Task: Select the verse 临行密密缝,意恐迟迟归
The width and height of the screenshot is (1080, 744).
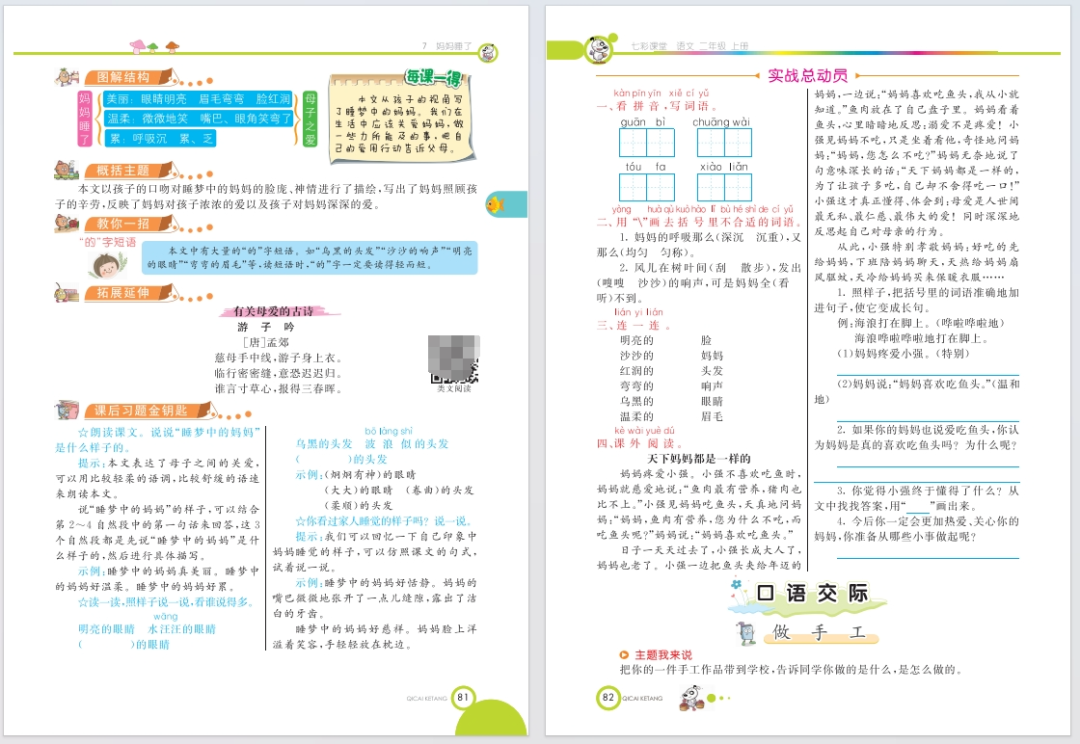Action: pyautogui.click(x=278, y=373)
